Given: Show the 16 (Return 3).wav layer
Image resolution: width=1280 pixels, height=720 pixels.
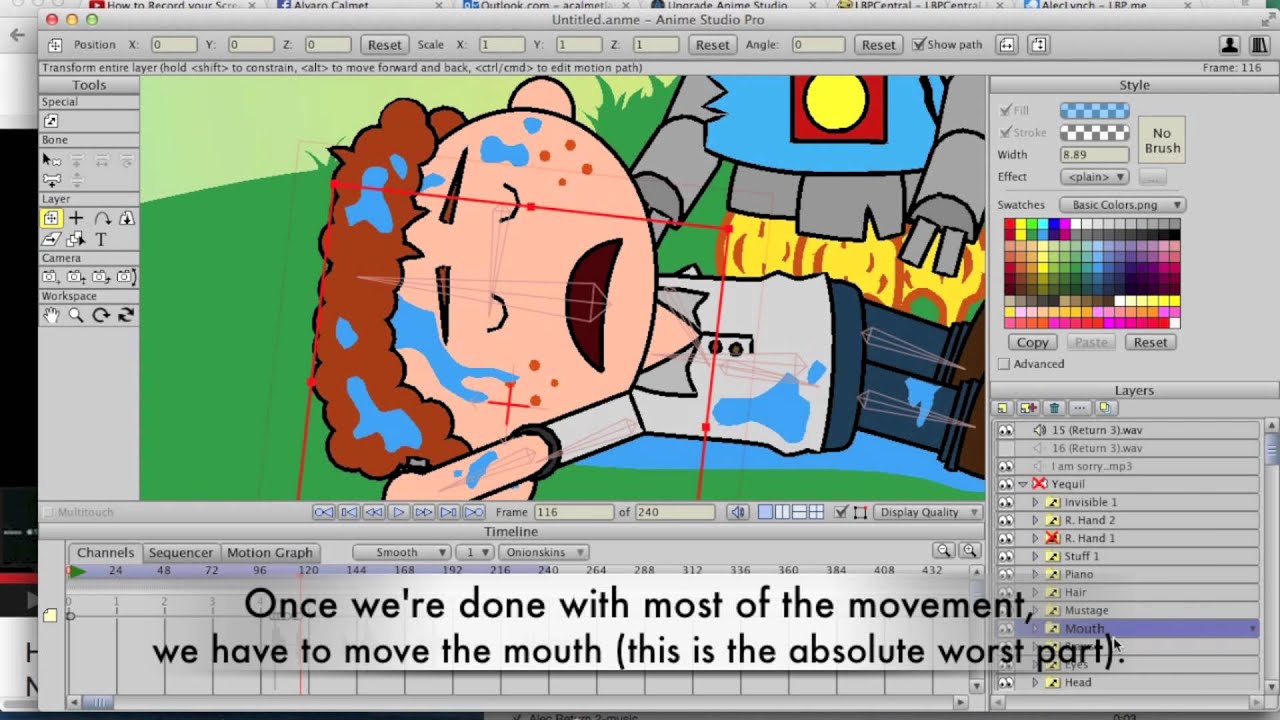Looking at the screenshot, I should click(1006, 448).
